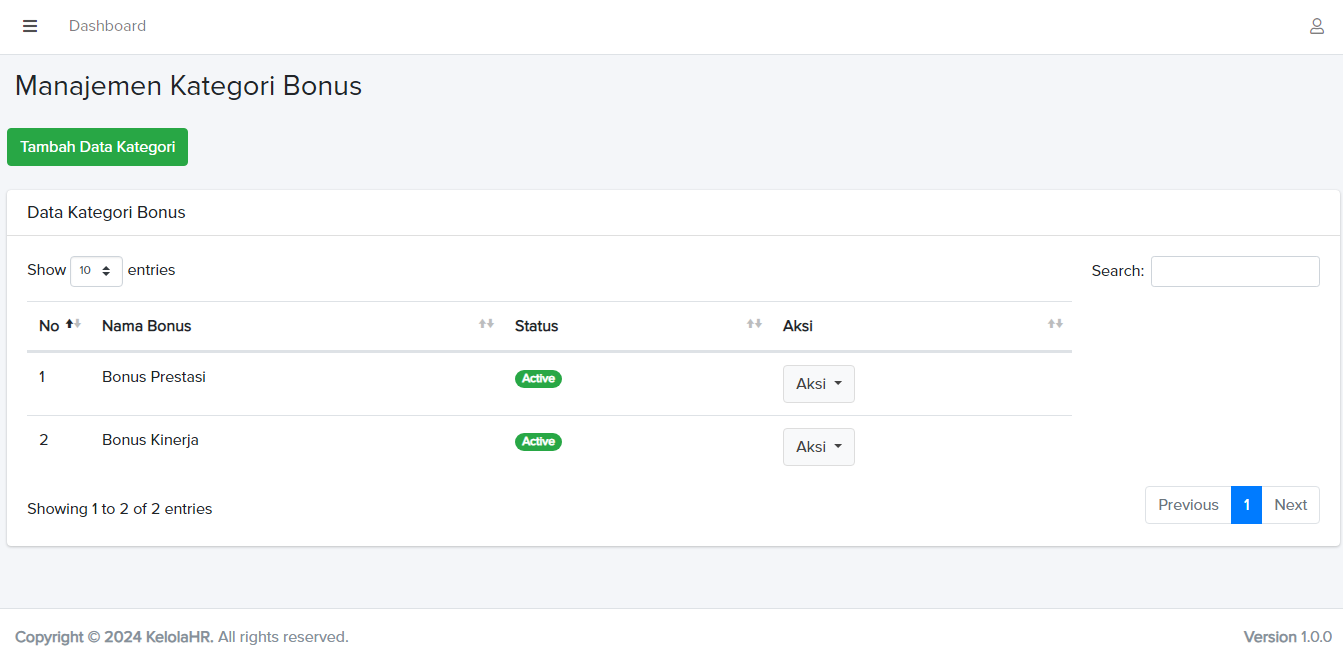Click the Search input field
The width and height of the screenshot is (1343, 665).
tap(1234, 271)
